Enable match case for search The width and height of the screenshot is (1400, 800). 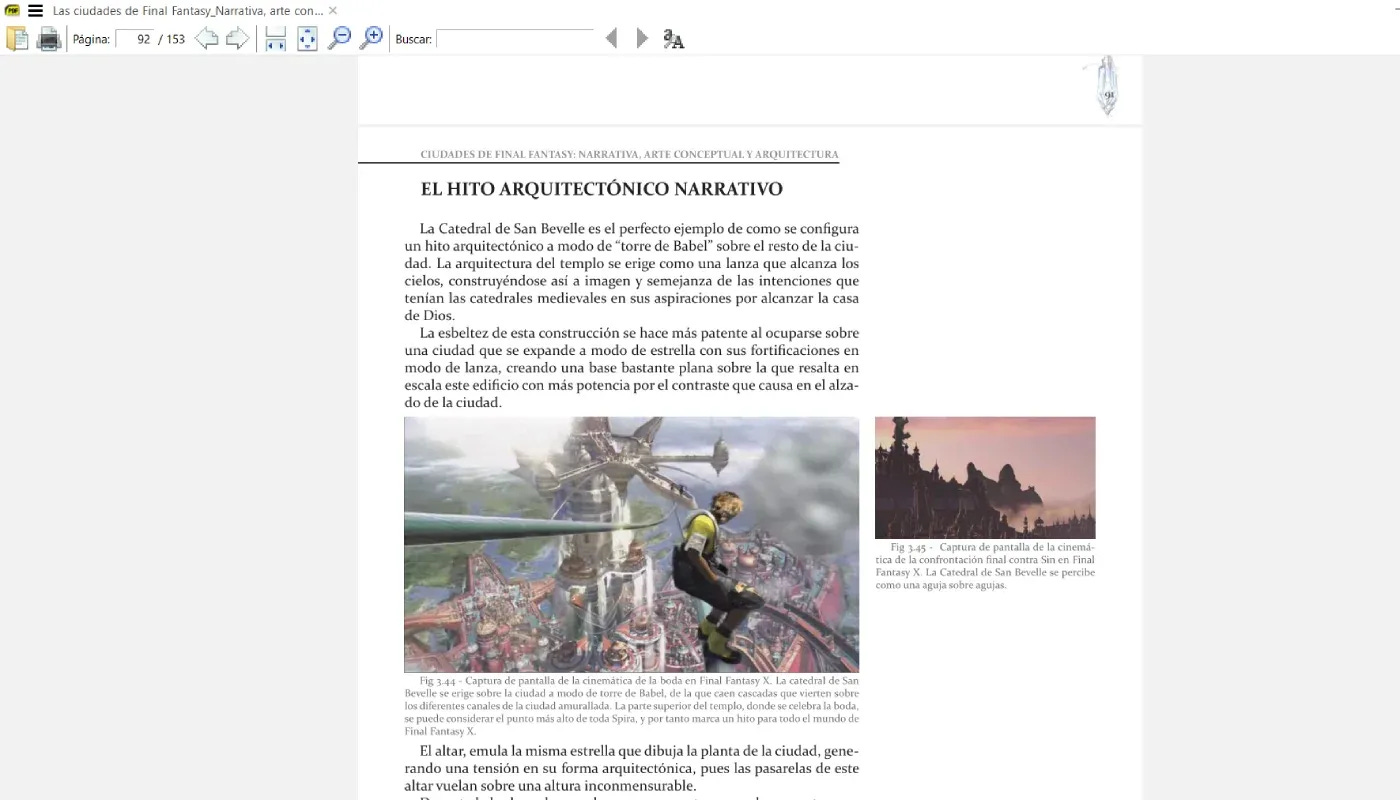[x=671, y=38]
